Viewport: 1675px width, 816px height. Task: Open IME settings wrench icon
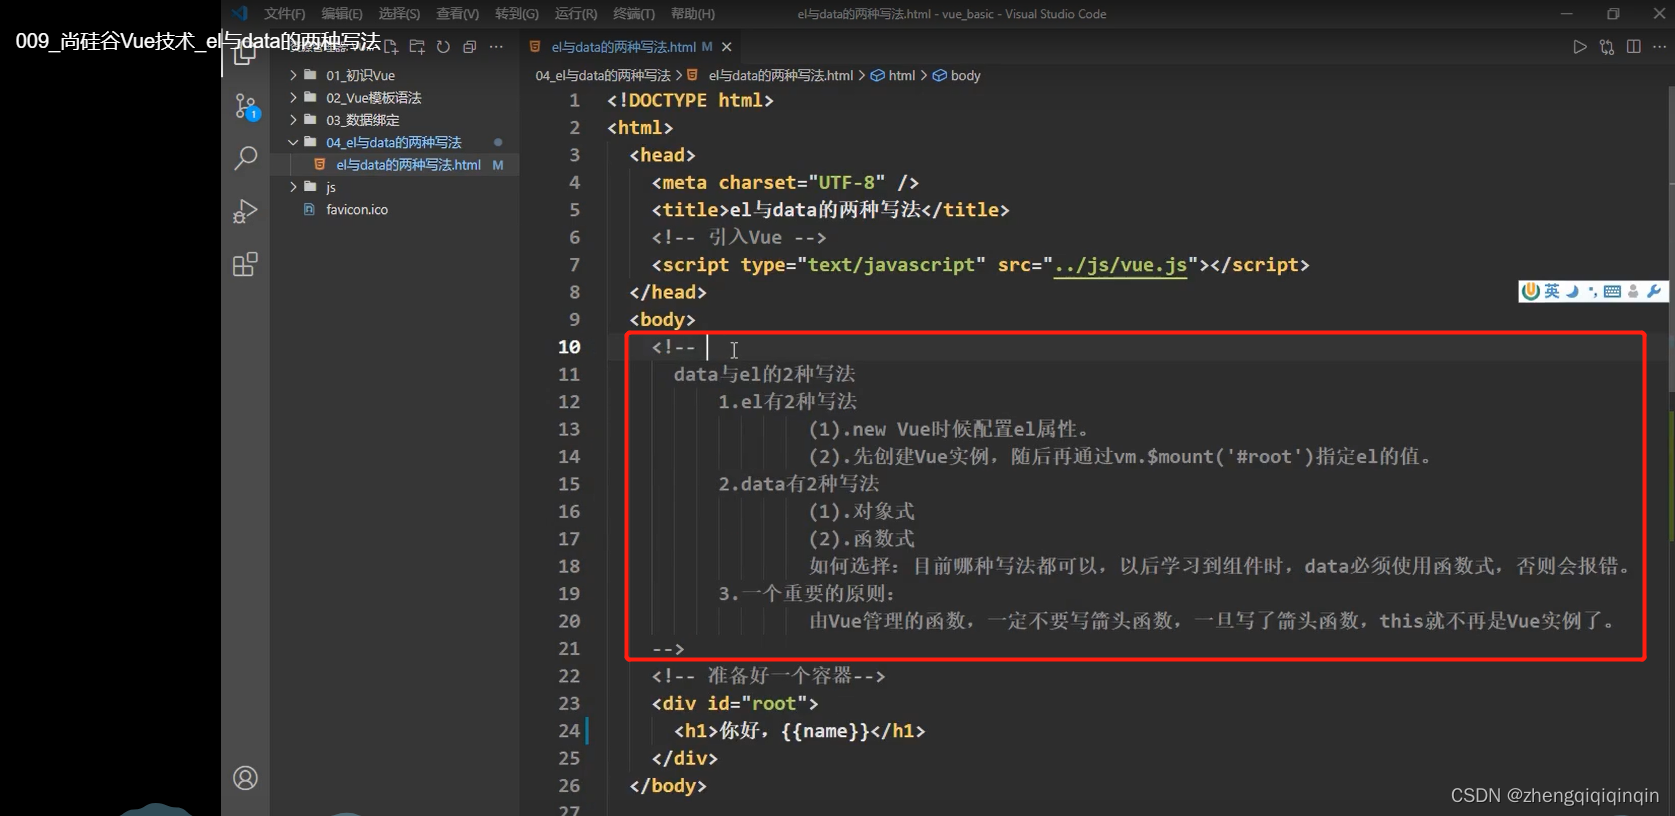pos(1654,291)
